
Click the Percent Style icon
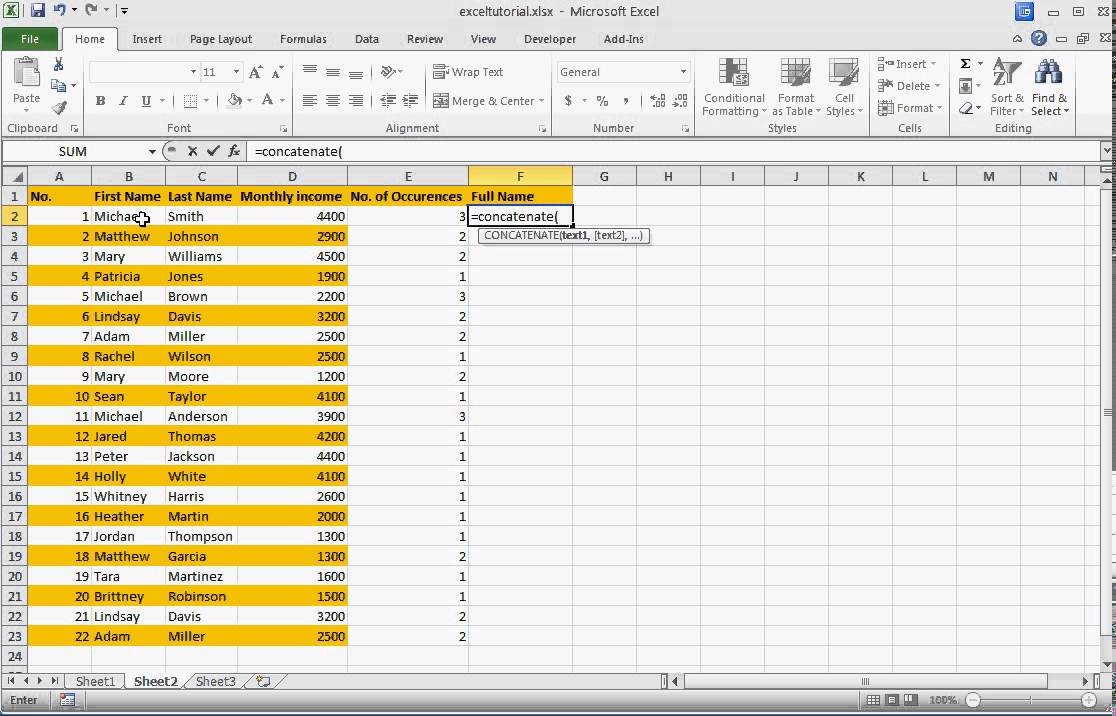(602, 101)
